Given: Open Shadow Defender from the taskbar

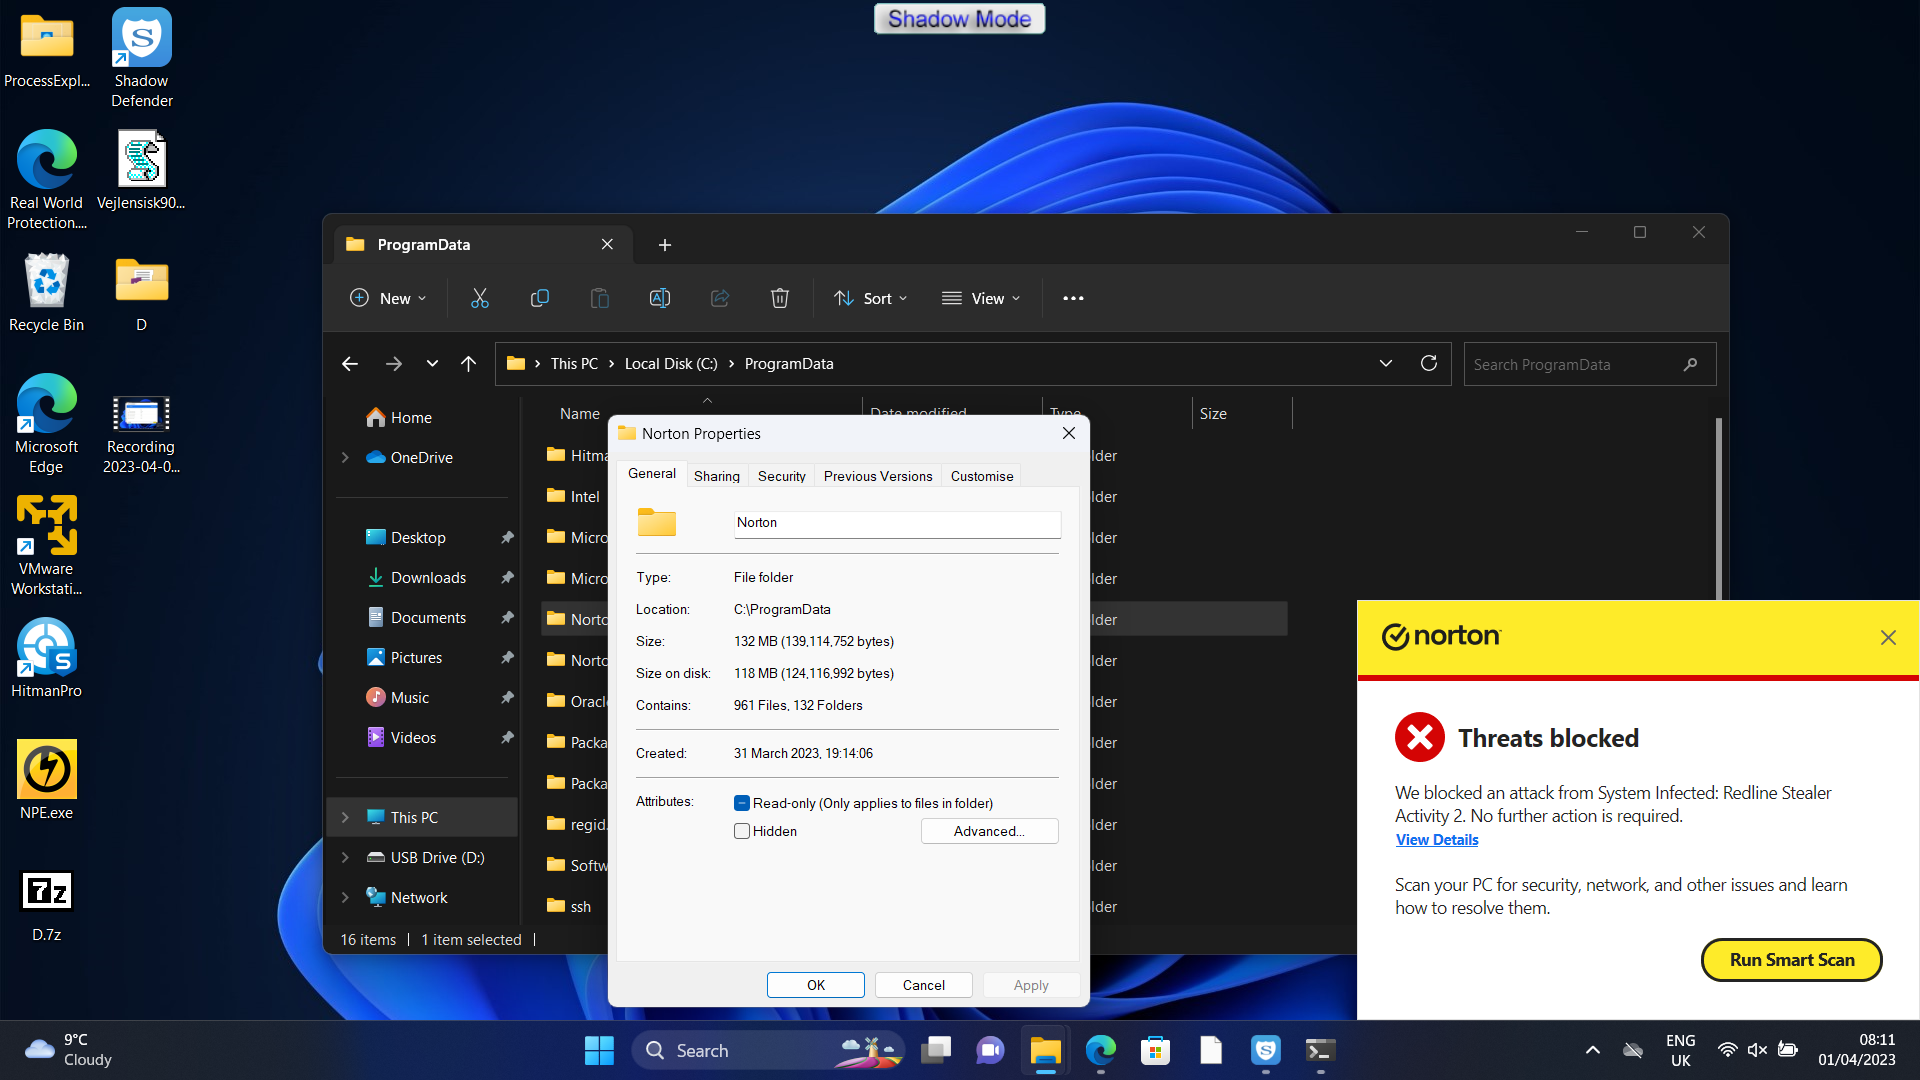Looking at the screenshot, I should 1266,1050.
